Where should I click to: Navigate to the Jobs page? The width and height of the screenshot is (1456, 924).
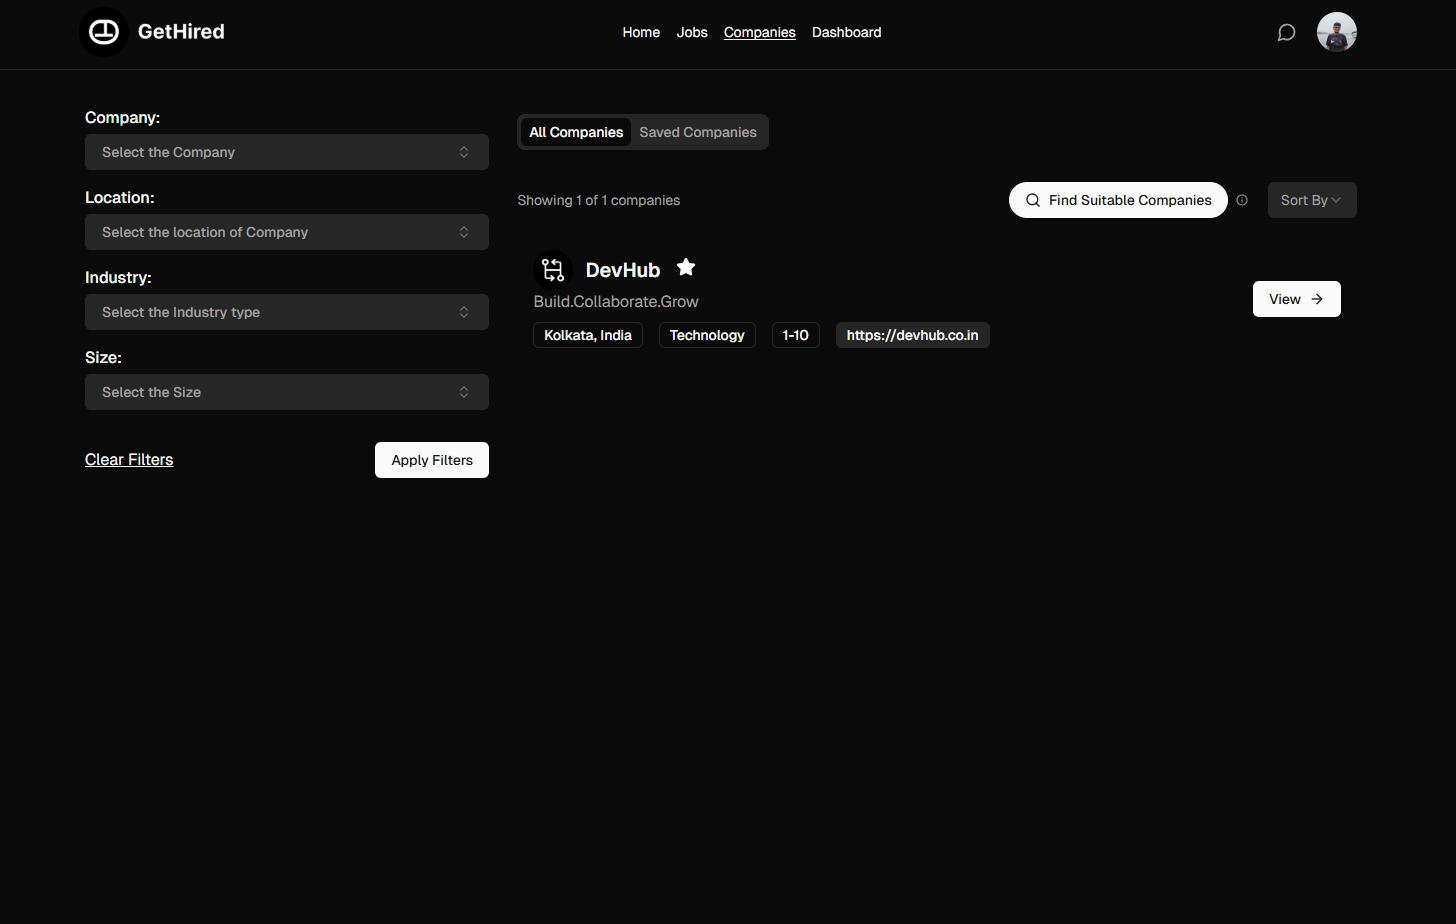pos(692,32)
